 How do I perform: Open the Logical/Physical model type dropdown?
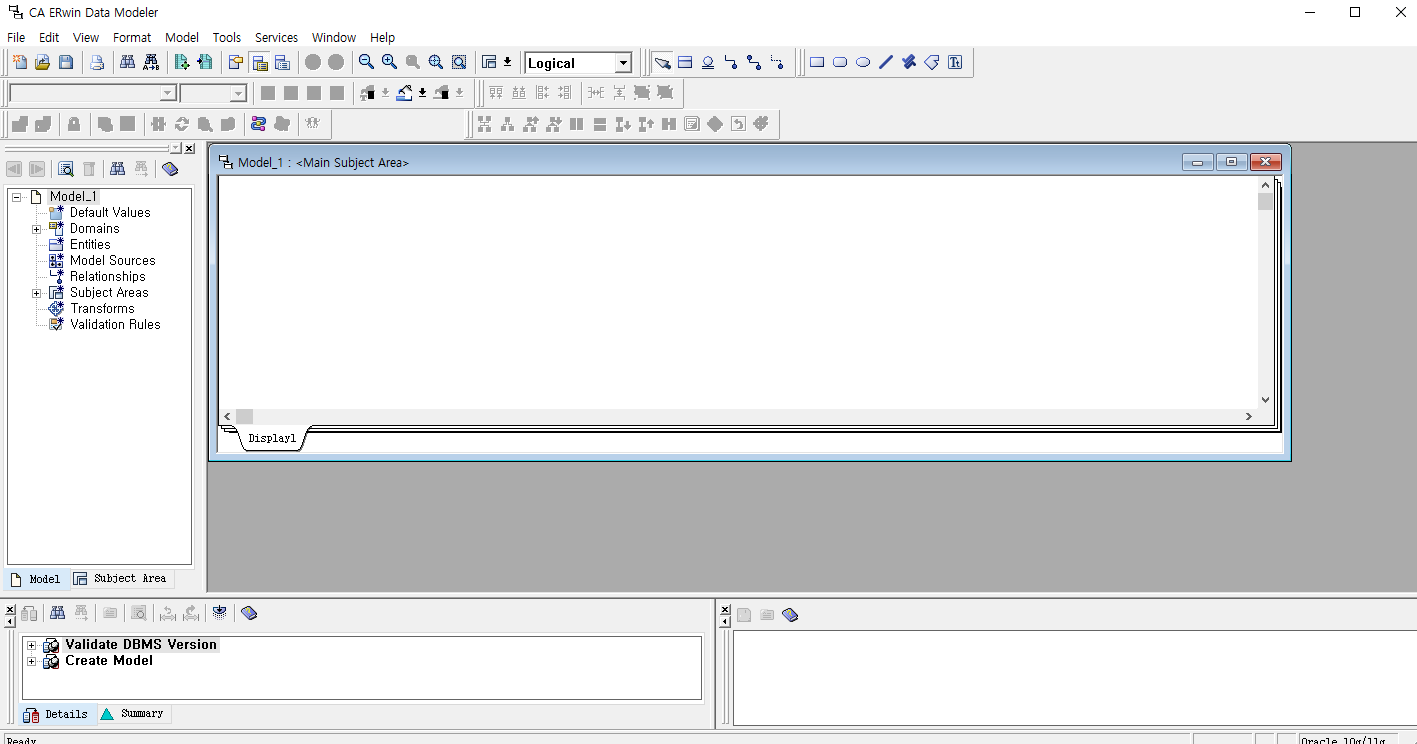click(623, 63)
